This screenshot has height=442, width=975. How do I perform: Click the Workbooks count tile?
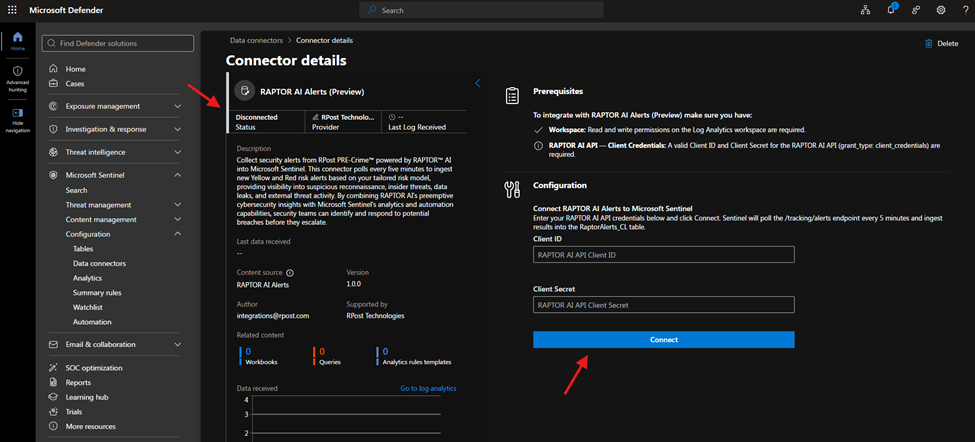(x=259, y=356)
